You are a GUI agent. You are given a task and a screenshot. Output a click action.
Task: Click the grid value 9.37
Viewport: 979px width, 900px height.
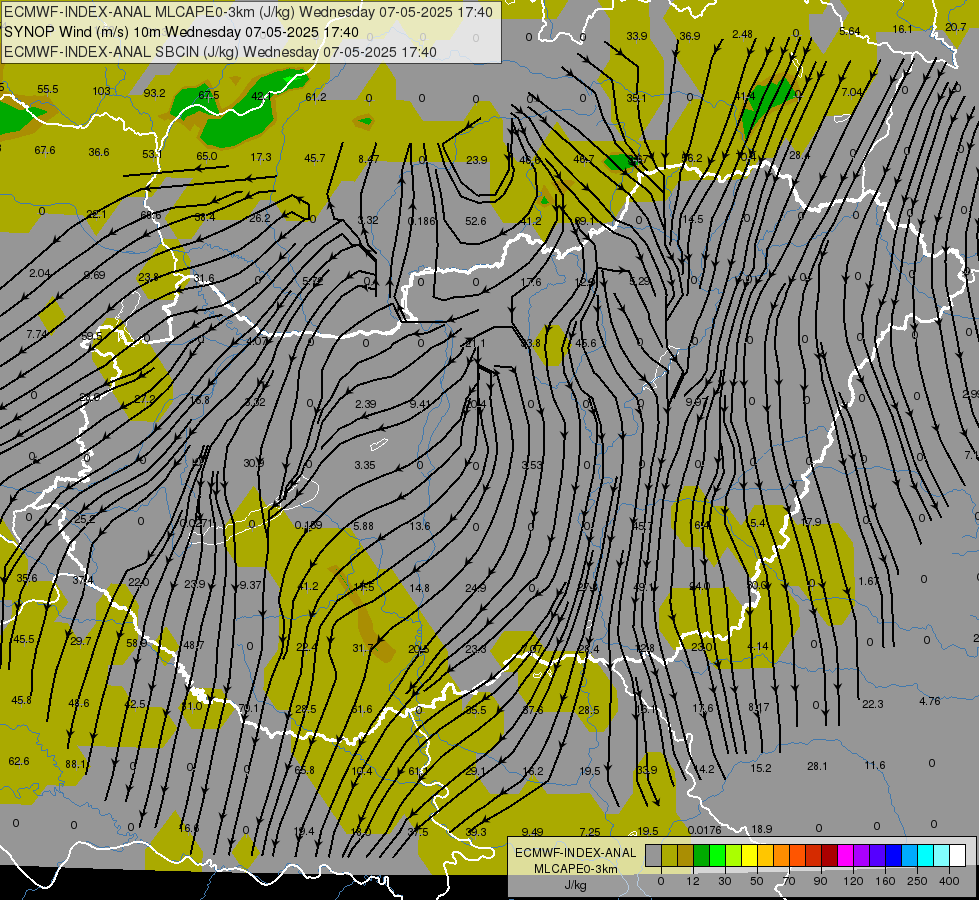(x=250, y=585)
